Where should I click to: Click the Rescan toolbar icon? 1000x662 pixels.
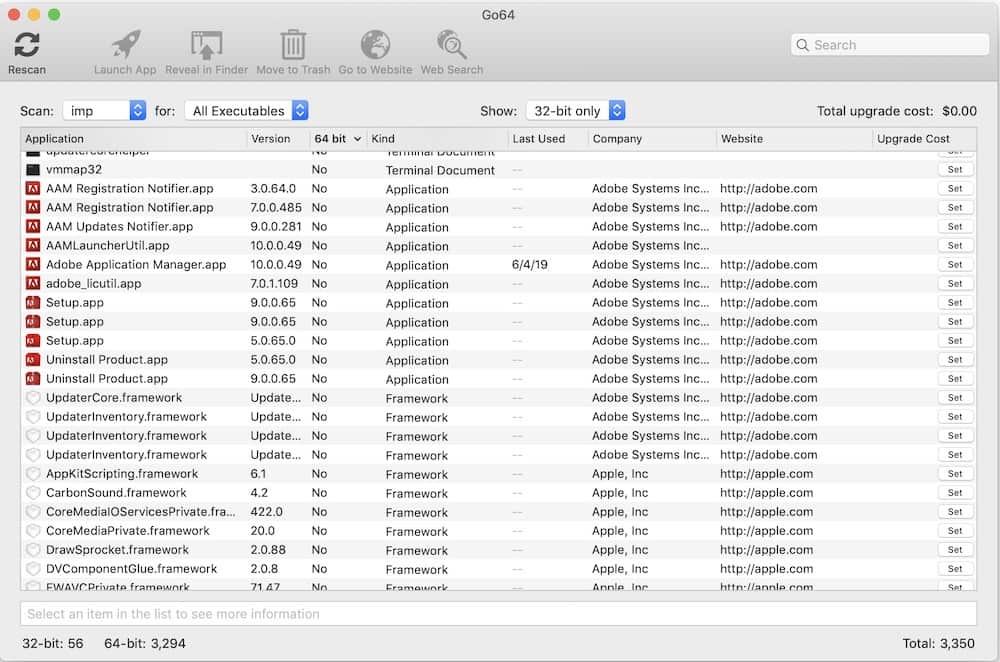(27, 45)
